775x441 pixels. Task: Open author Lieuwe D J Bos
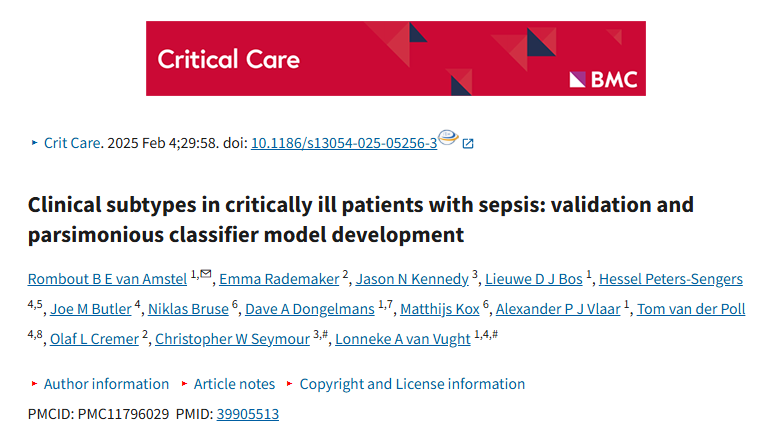[534, 279]
